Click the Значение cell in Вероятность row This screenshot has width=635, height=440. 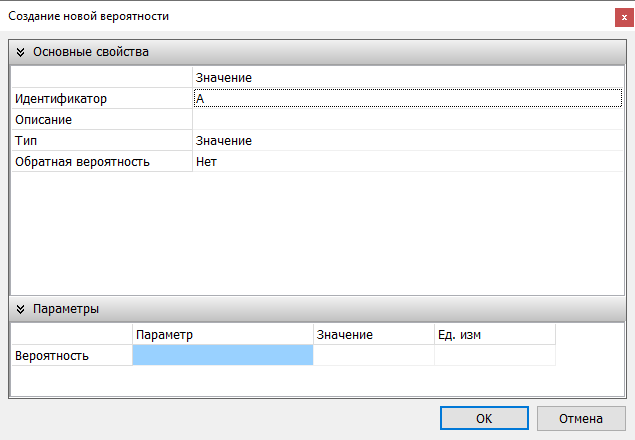click(373, 355)
